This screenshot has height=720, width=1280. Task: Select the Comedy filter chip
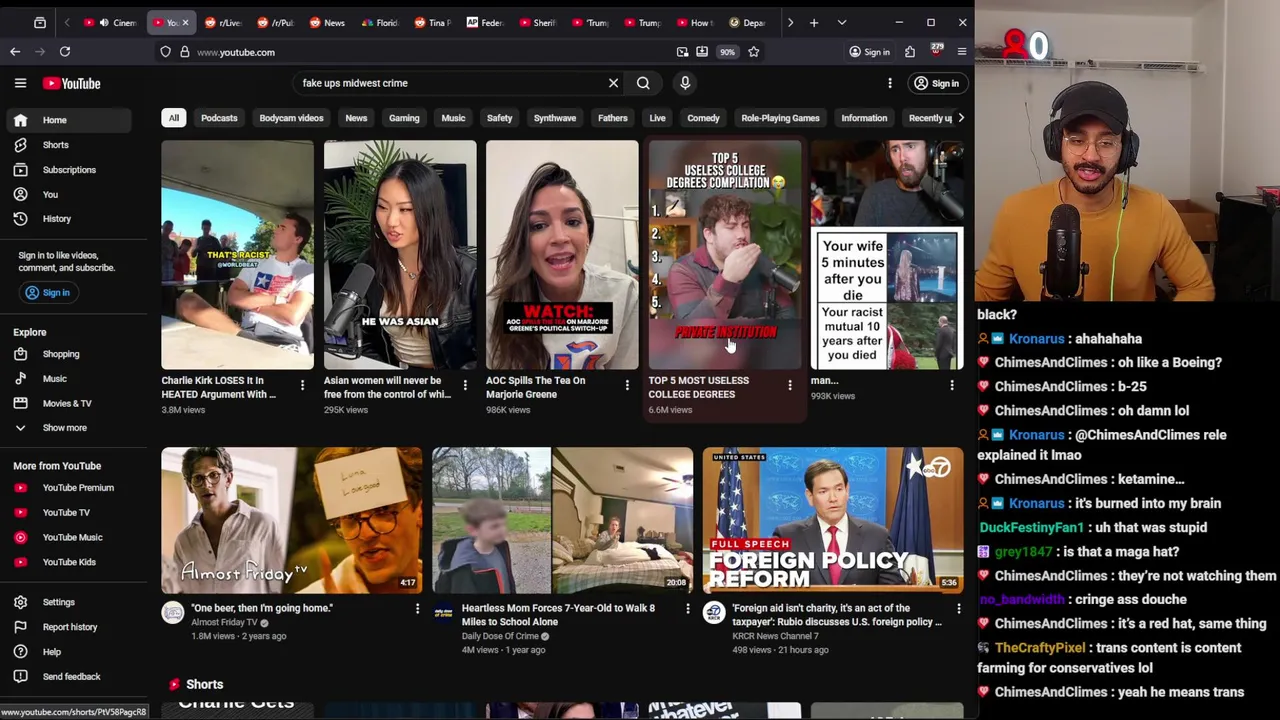pyautogui.click(x=703, y=118)
